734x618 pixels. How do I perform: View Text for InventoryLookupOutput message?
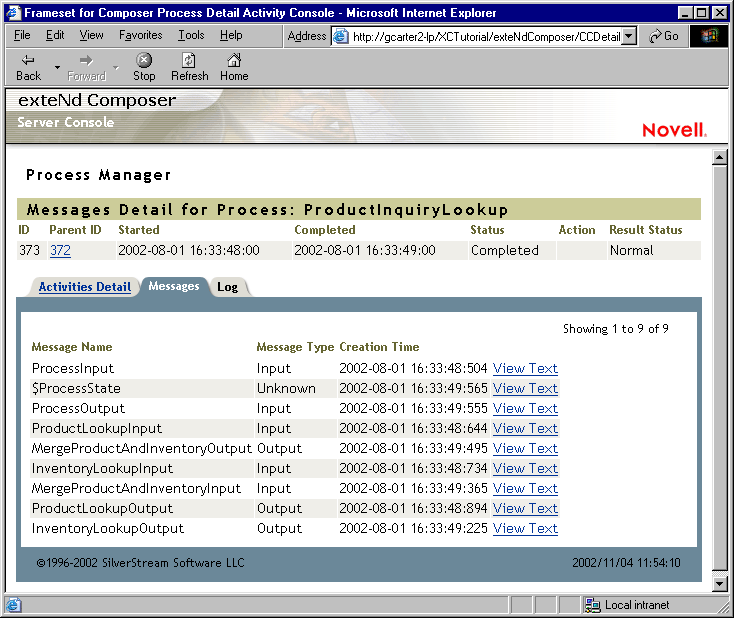[525, 528]
